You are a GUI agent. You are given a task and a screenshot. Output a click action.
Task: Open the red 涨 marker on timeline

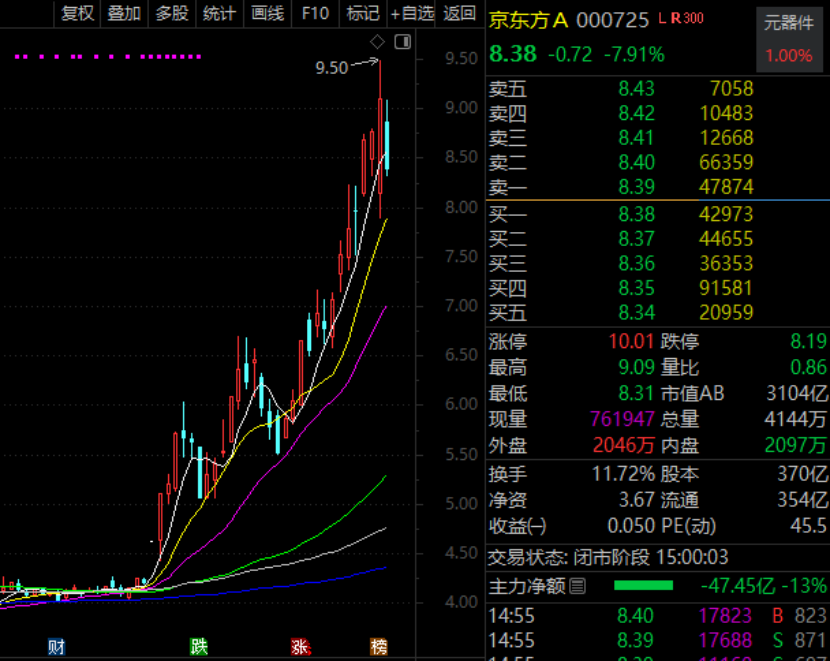[300, 647]
